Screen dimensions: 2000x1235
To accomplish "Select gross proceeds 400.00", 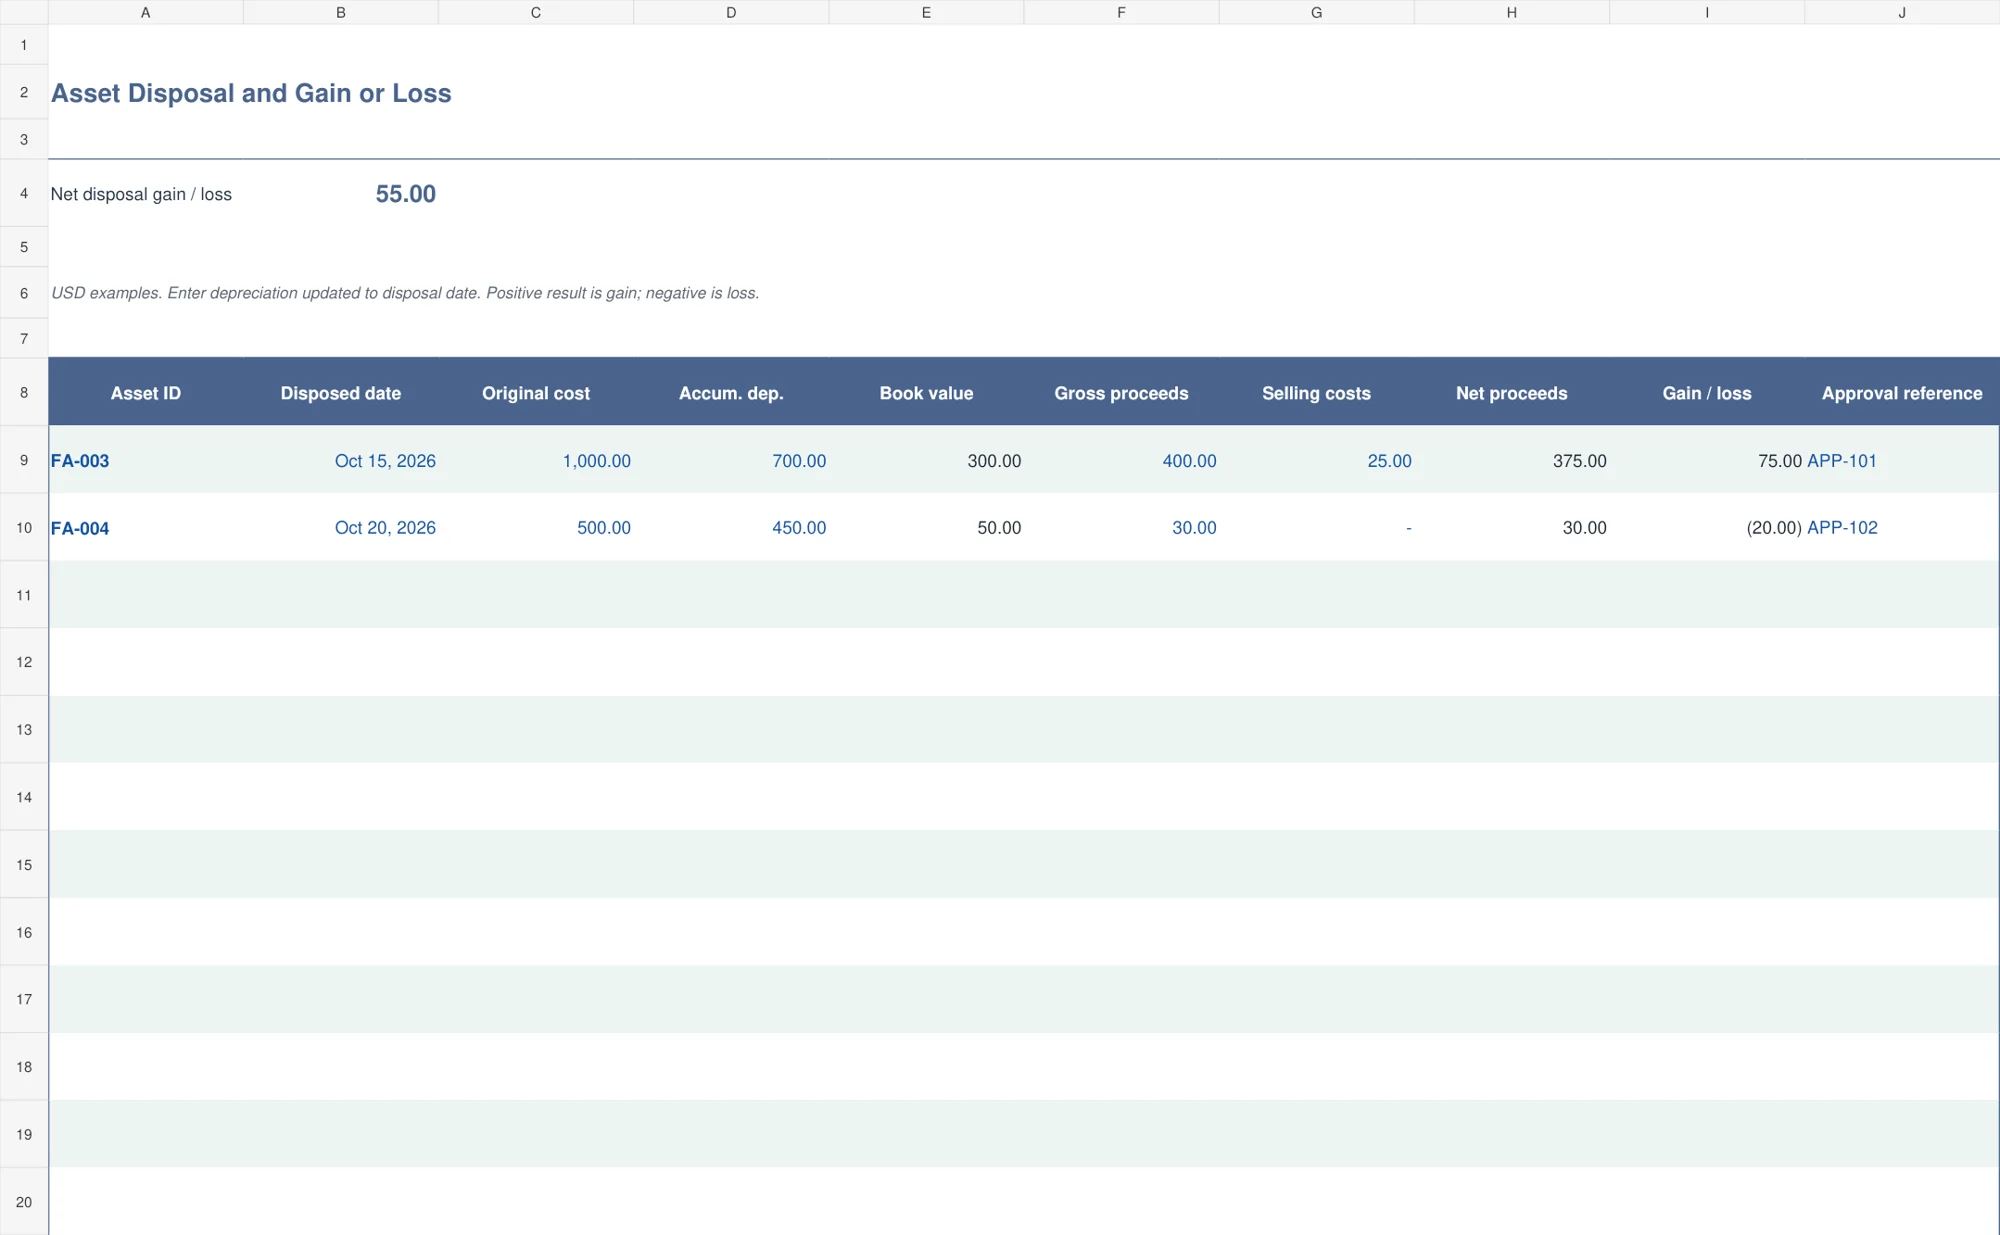I will pyautogui.click(x=1189, y=461).
